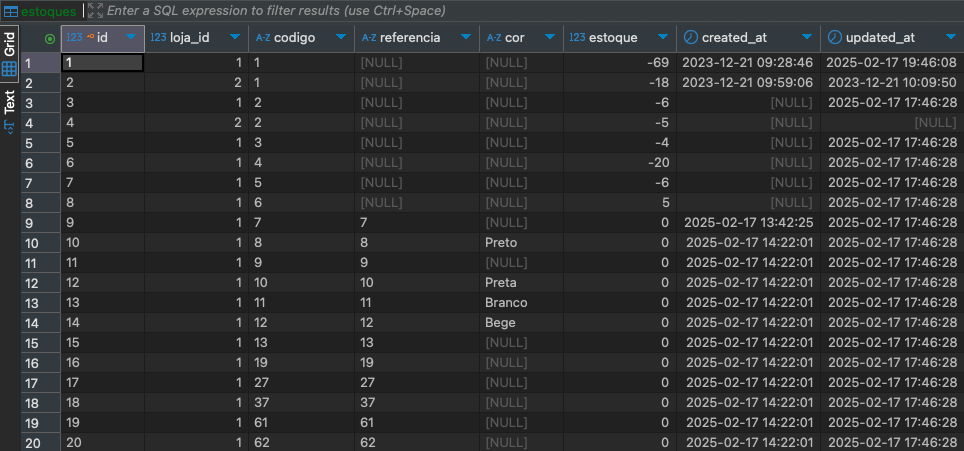Click the updated_at column header label
Viewport: 964px width, 451px height.
(880, 38)
